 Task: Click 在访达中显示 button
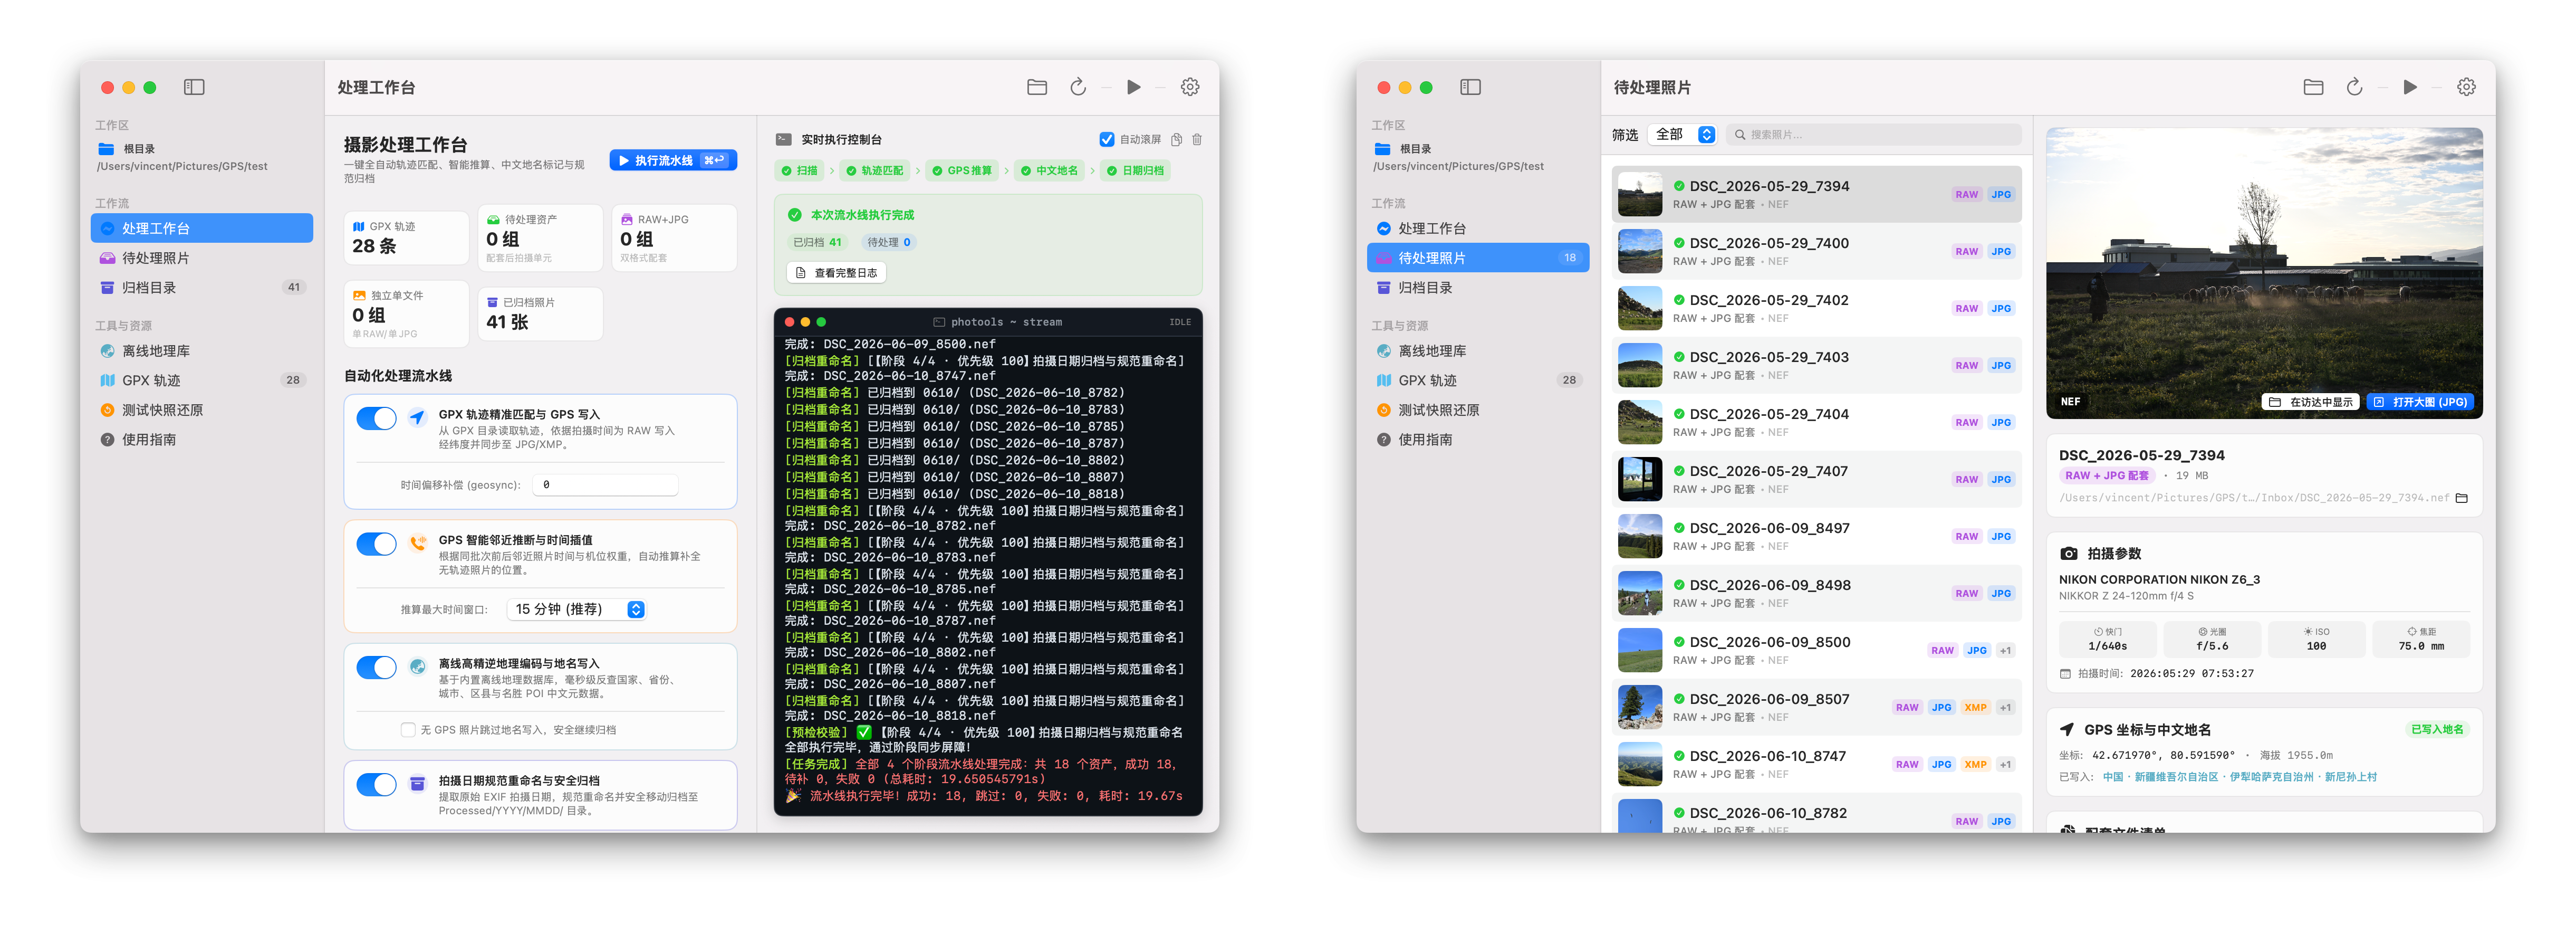[2311, 402]
